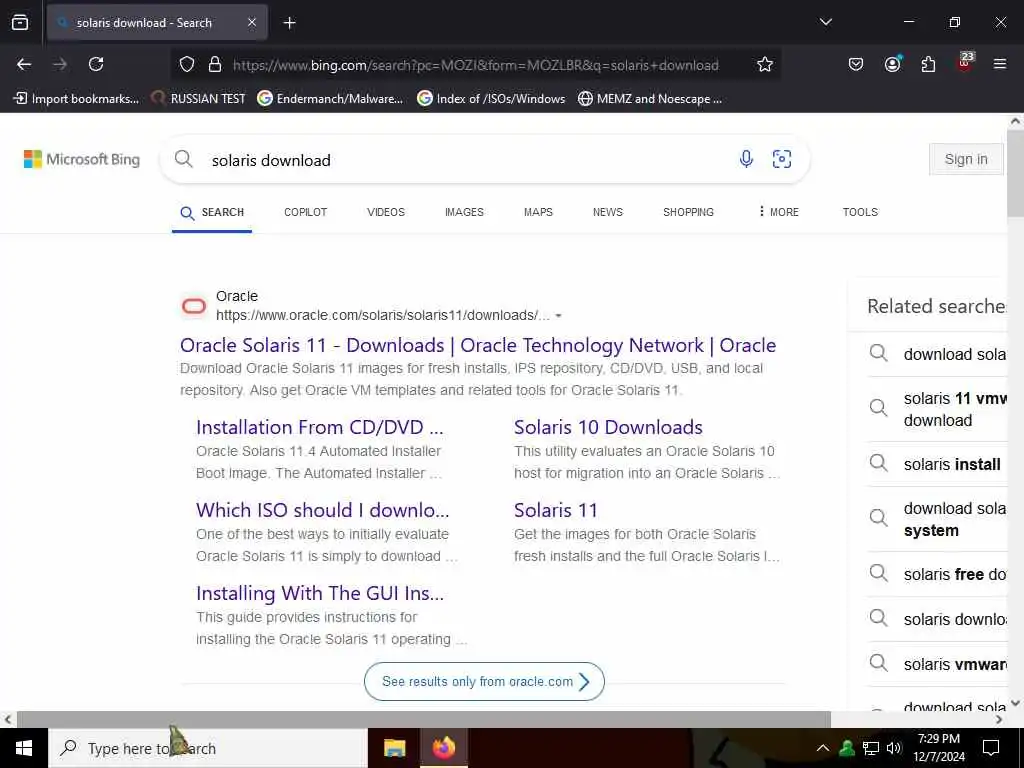Click horizontal scrollbar right arrow
1024x768 pixels.
[999, 719]
